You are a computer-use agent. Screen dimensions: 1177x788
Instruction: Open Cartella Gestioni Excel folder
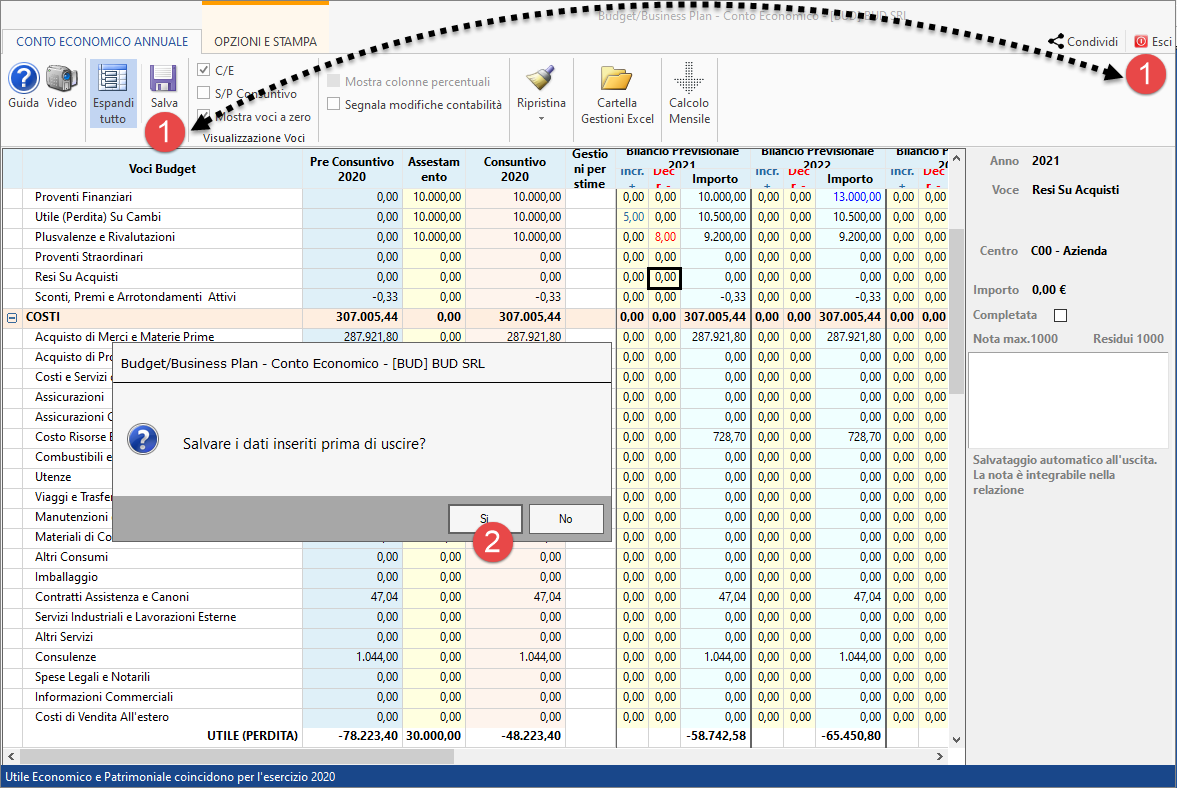coord(617,79)
